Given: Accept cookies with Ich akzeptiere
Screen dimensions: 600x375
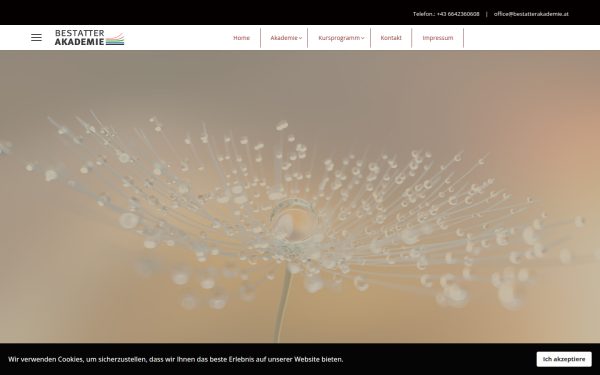Looking at the screenshot, I should (x=564, y=359).
